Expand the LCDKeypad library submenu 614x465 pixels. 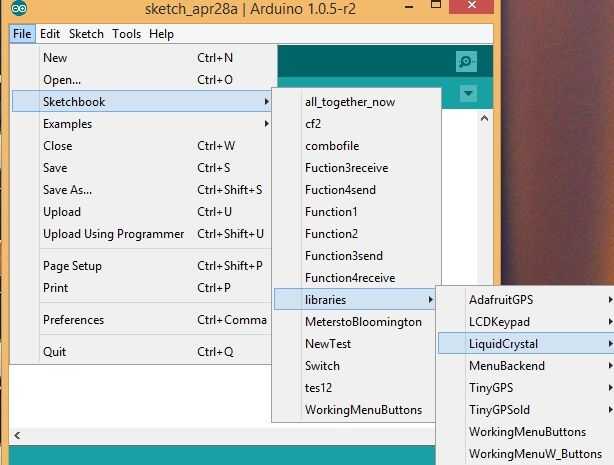(526, 322)
